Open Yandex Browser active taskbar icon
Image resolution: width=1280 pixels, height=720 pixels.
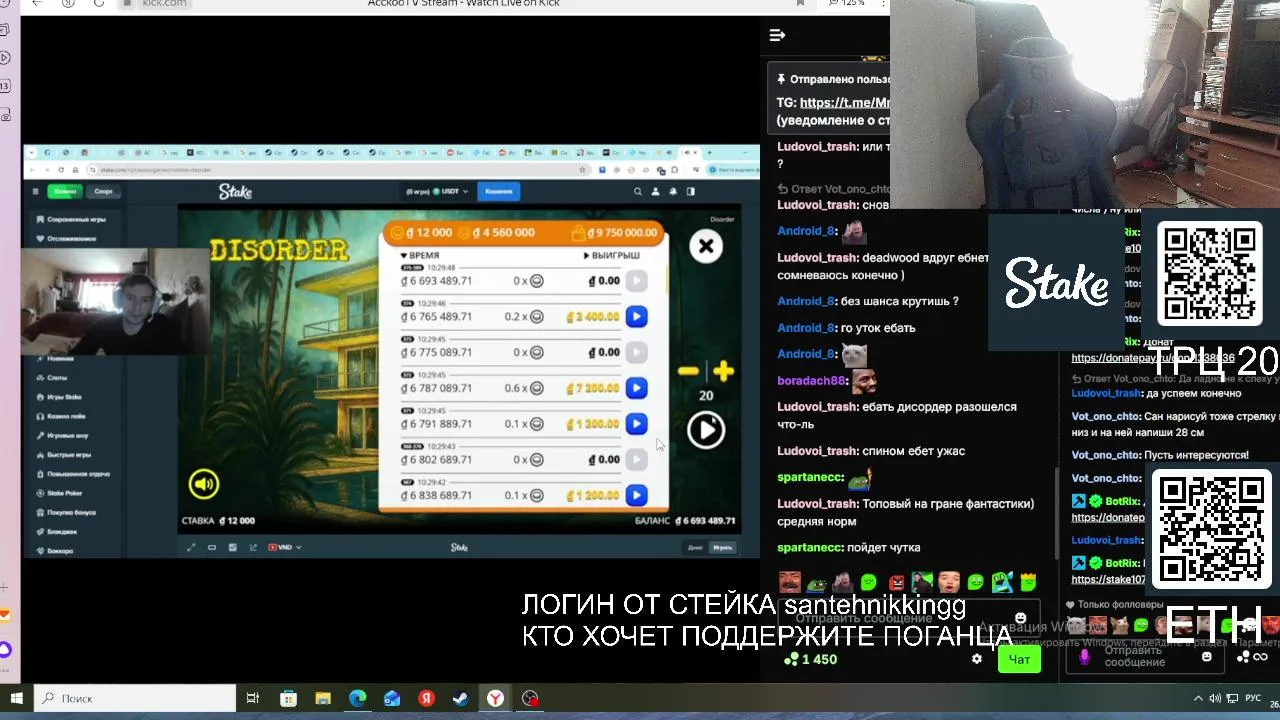click(x=495, y=698)
